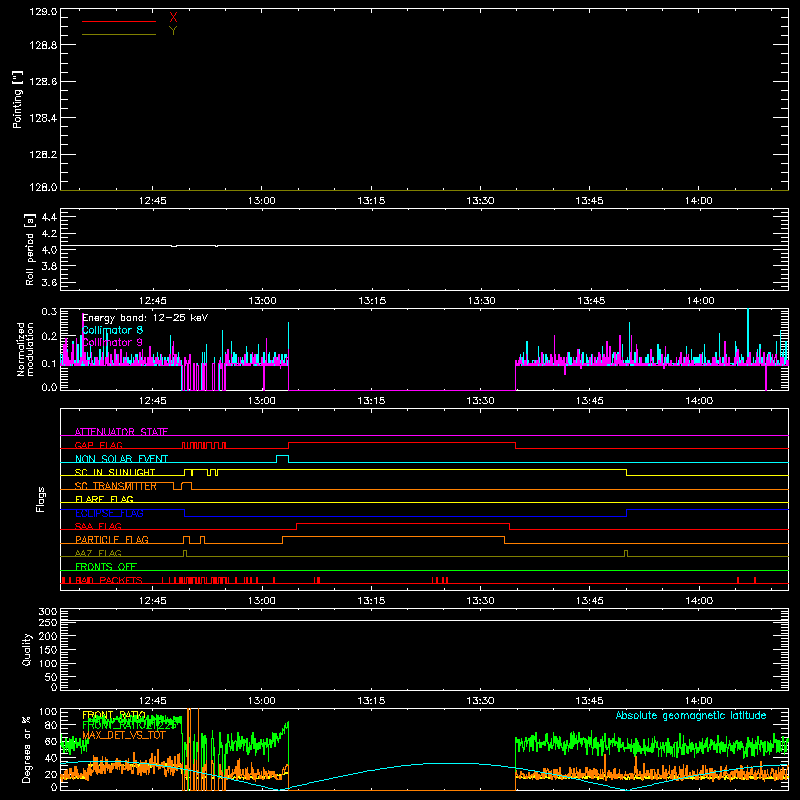This screenshot has width=800, height=800.
Task: Click the 128.6 tick on Pointing axis
Action: click(x=43, y=81)
